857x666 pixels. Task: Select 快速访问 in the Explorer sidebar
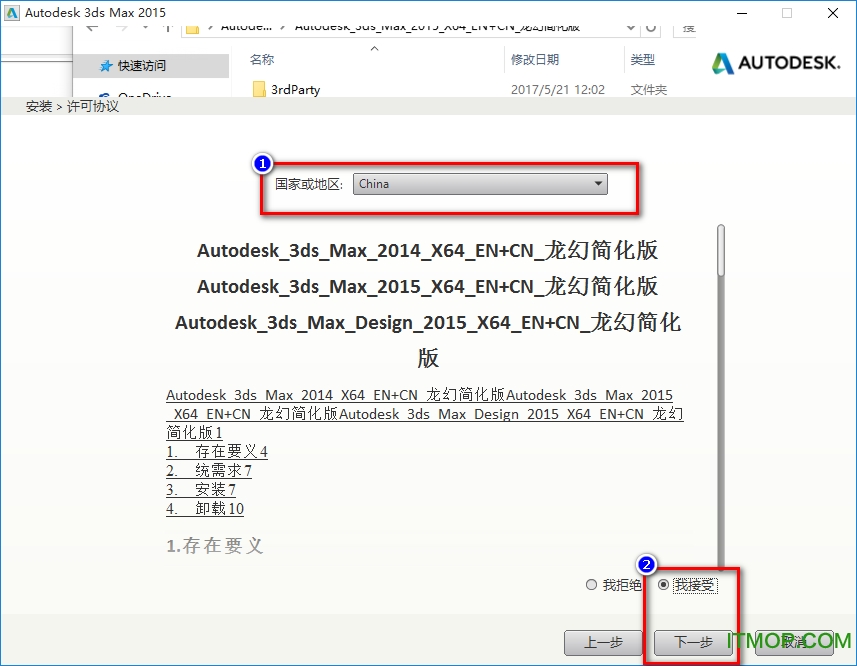tap(151, 66)
